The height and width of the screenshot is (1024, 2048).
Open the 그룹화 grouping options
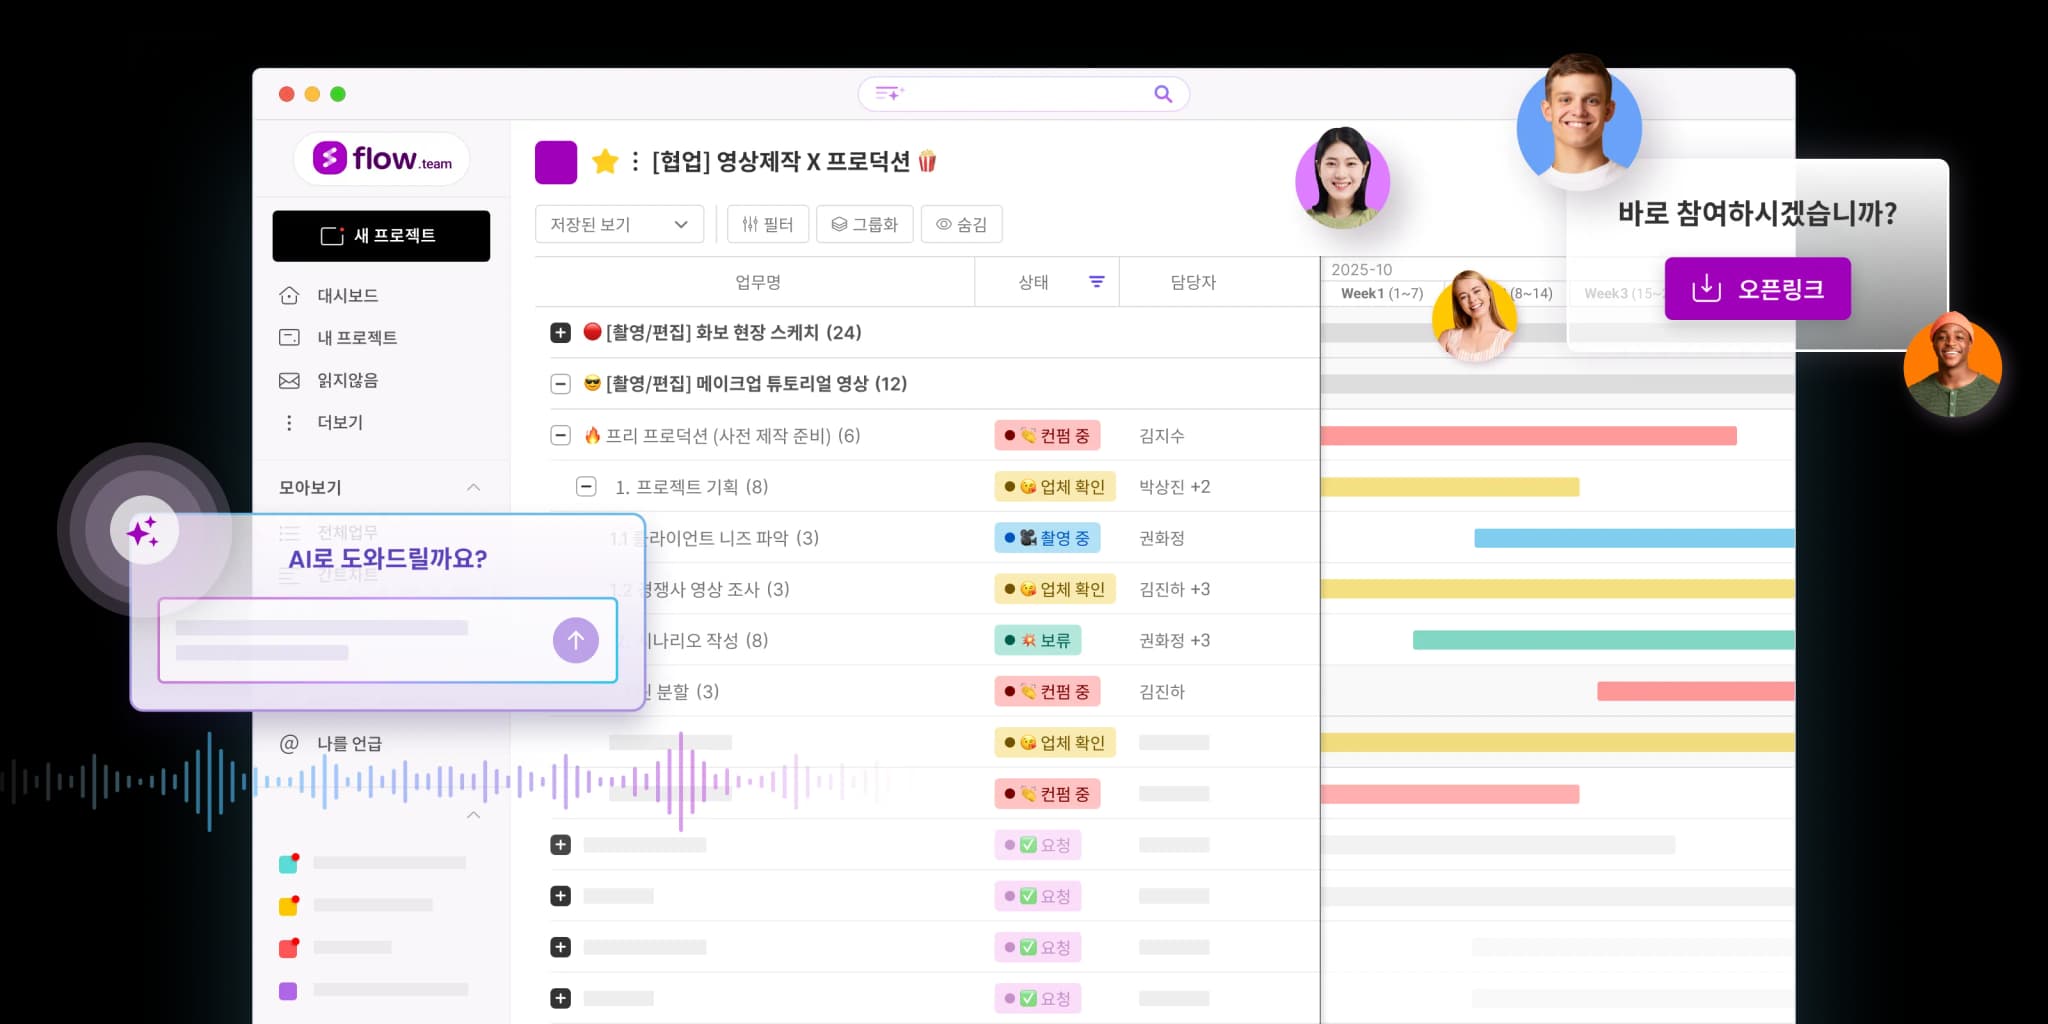coord(865,225)
